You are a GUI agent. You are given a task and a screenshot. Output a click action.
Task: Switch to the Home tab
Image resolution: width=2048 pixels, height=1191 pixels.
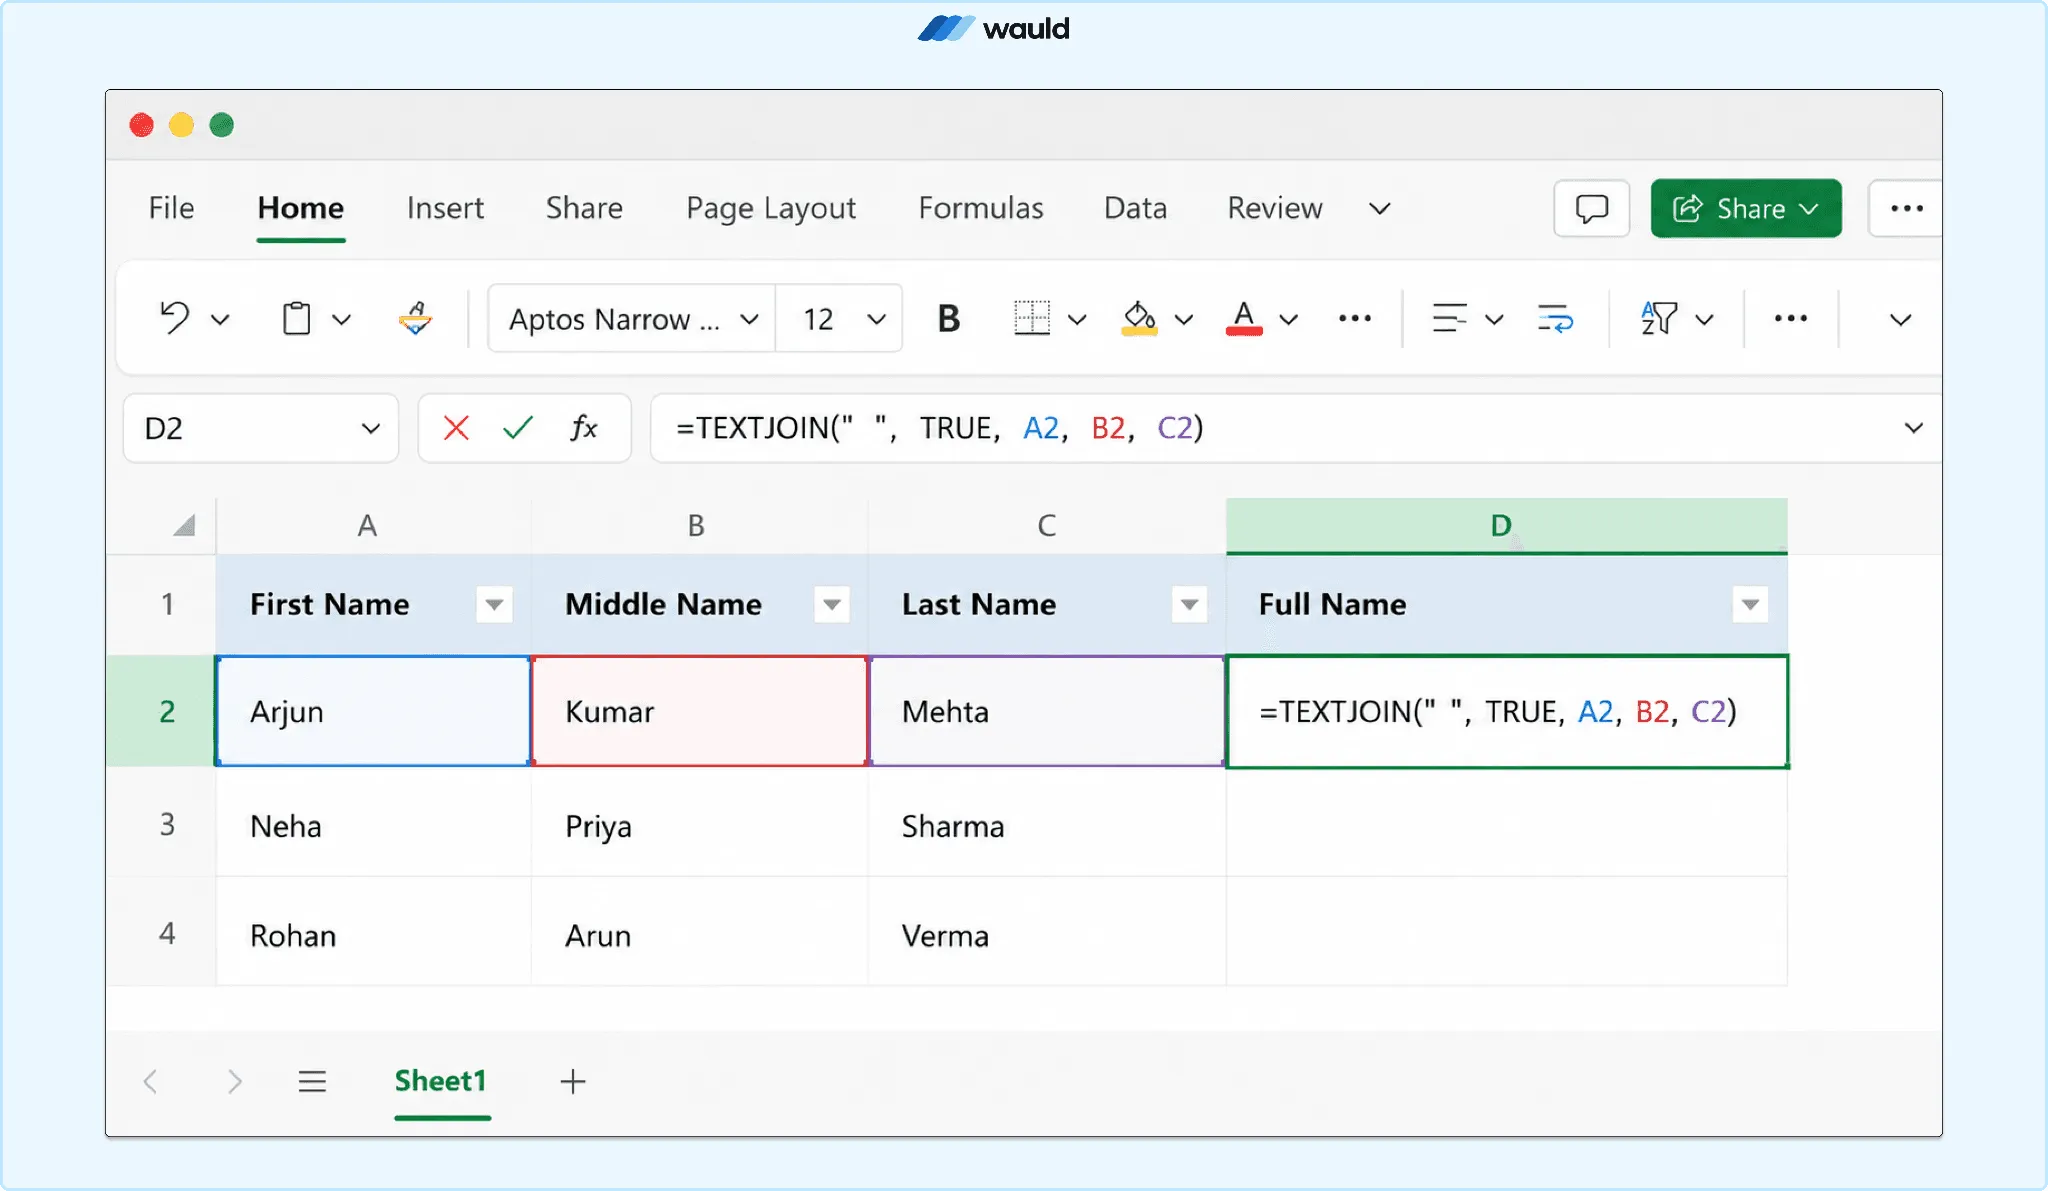click(301, 208)
